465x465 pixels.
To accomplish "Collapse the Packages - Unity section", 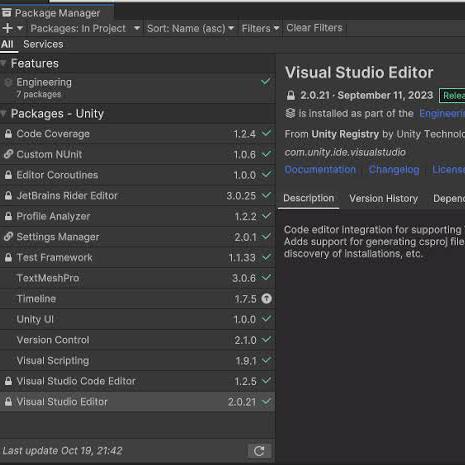I will (4, 114).
